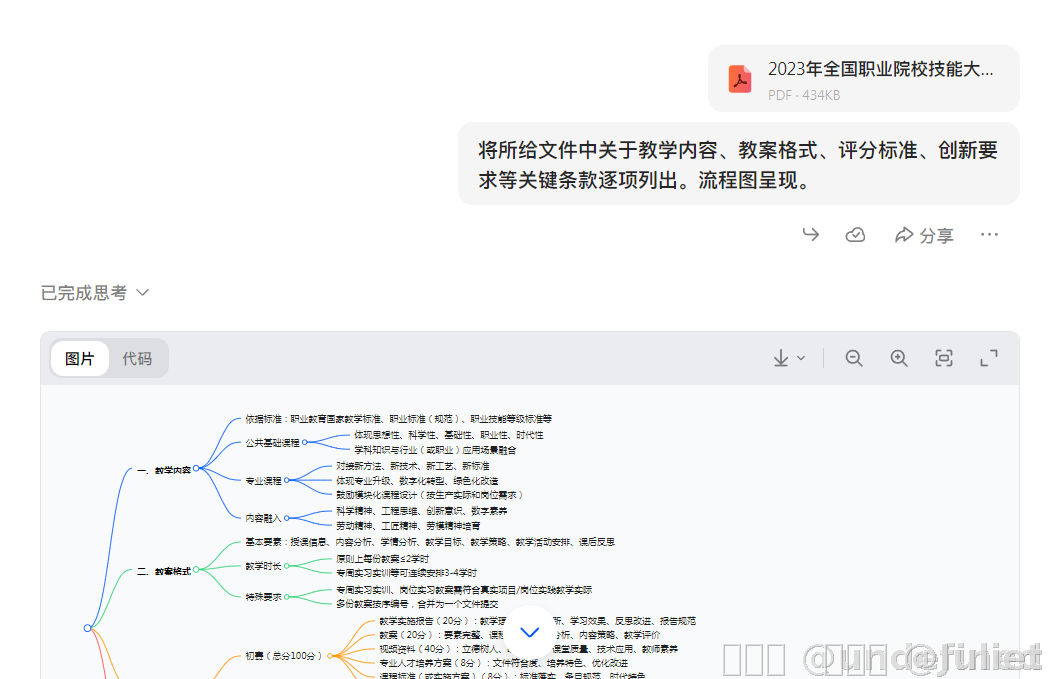Screen dimensions: 1062x679
Task: Click the red PDF file icon
Action: pos(740,79)
